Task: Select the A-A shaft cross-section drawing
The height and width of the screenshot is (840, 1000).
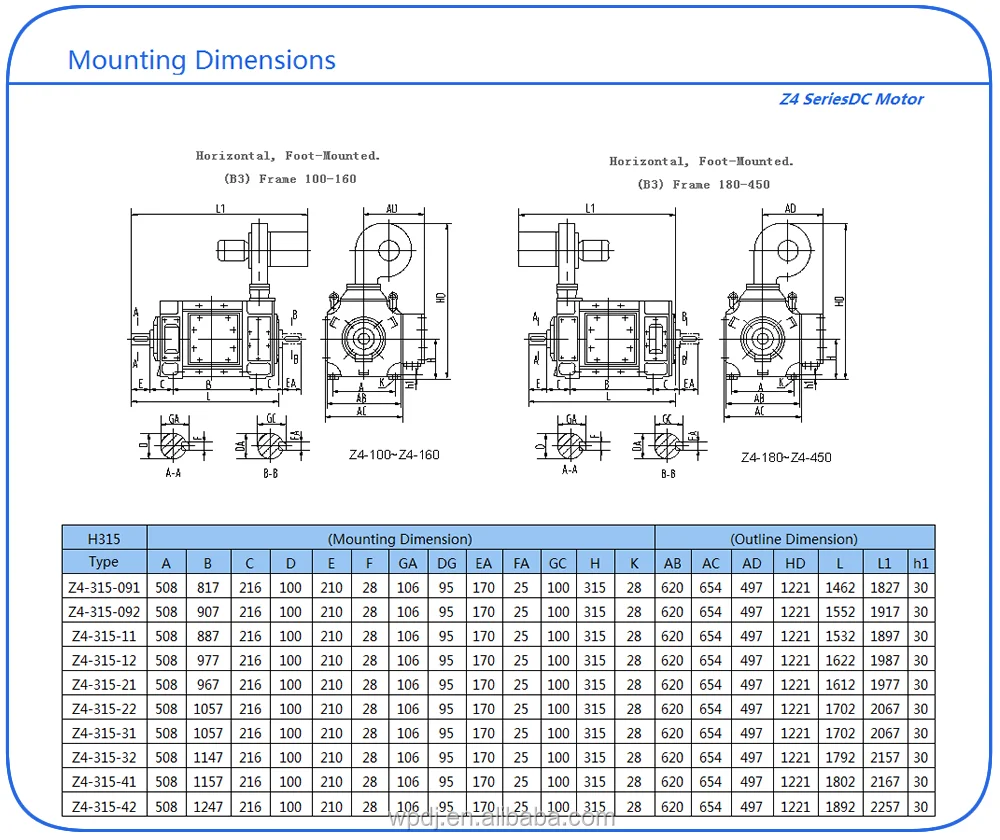Action: (x=172, y=442)
